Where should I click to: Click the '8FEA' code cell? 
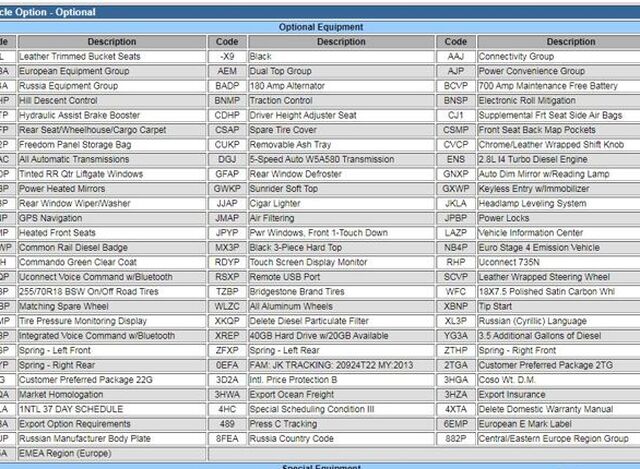point(227,438)
